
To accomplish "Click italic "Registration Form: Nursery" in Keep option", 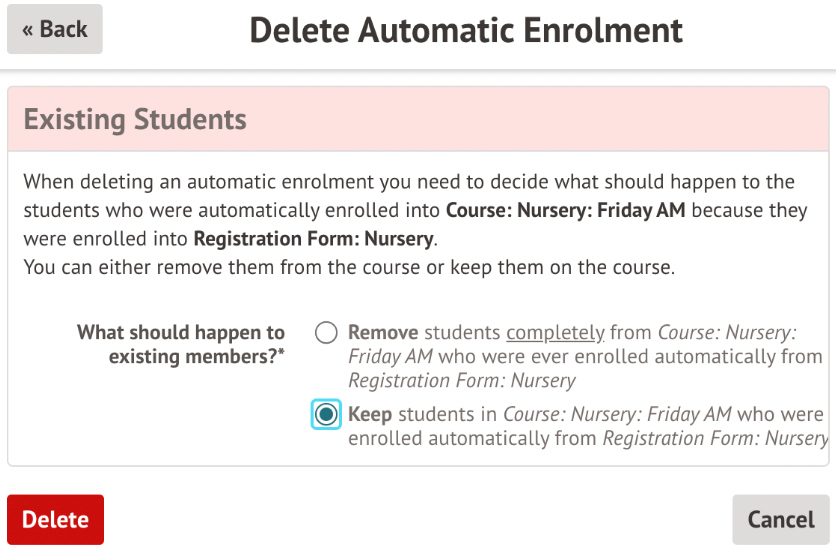I will [714, 439].
